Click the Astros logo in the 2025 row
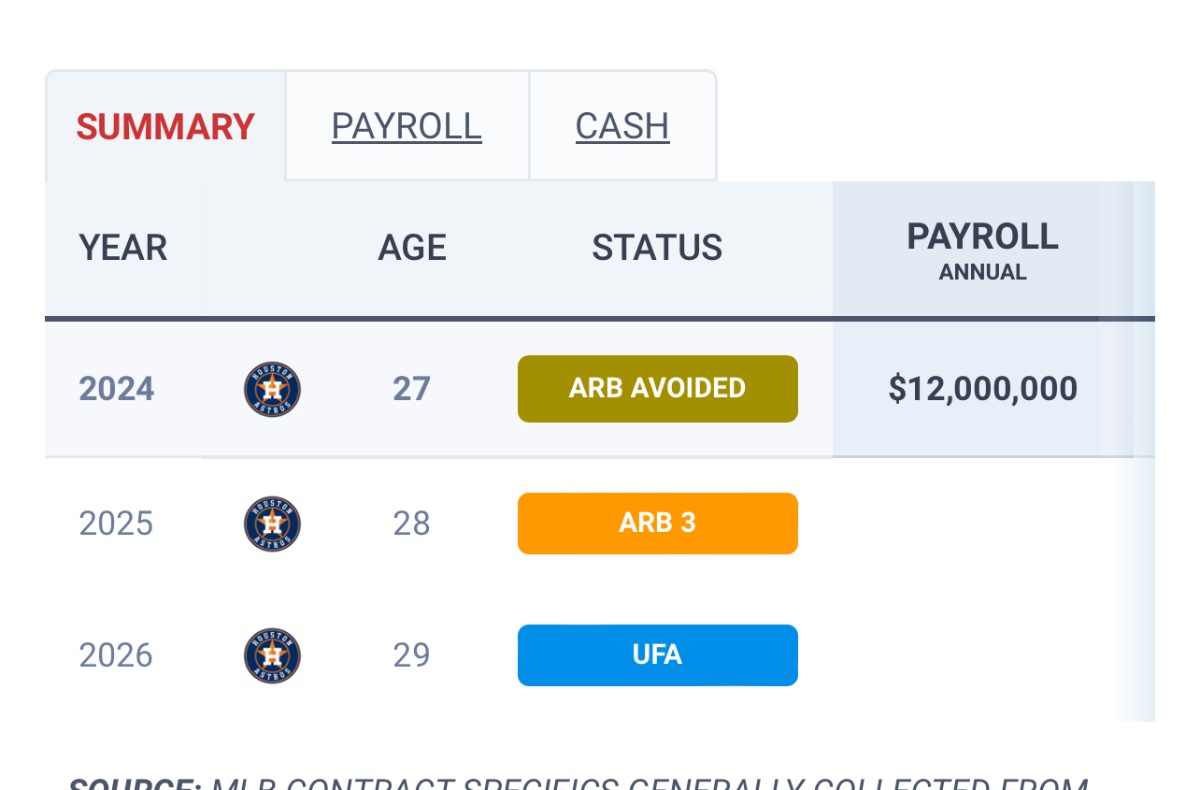Screen dimensions: 1200x790 coord(272,523)
